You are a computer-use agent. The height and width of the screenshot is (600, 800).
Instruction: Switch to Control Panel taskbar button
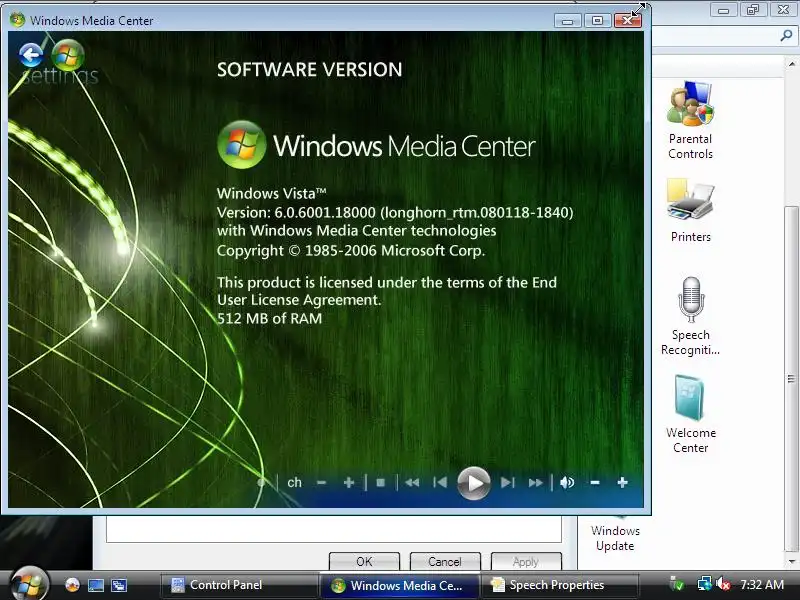coord(239,585)
